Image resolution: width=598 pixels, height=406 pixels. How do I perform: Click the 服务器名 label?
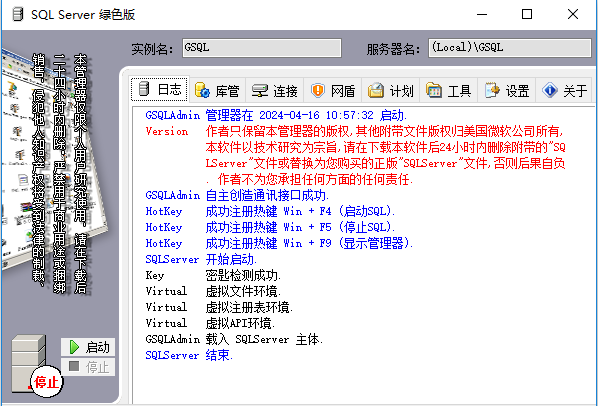393,49
